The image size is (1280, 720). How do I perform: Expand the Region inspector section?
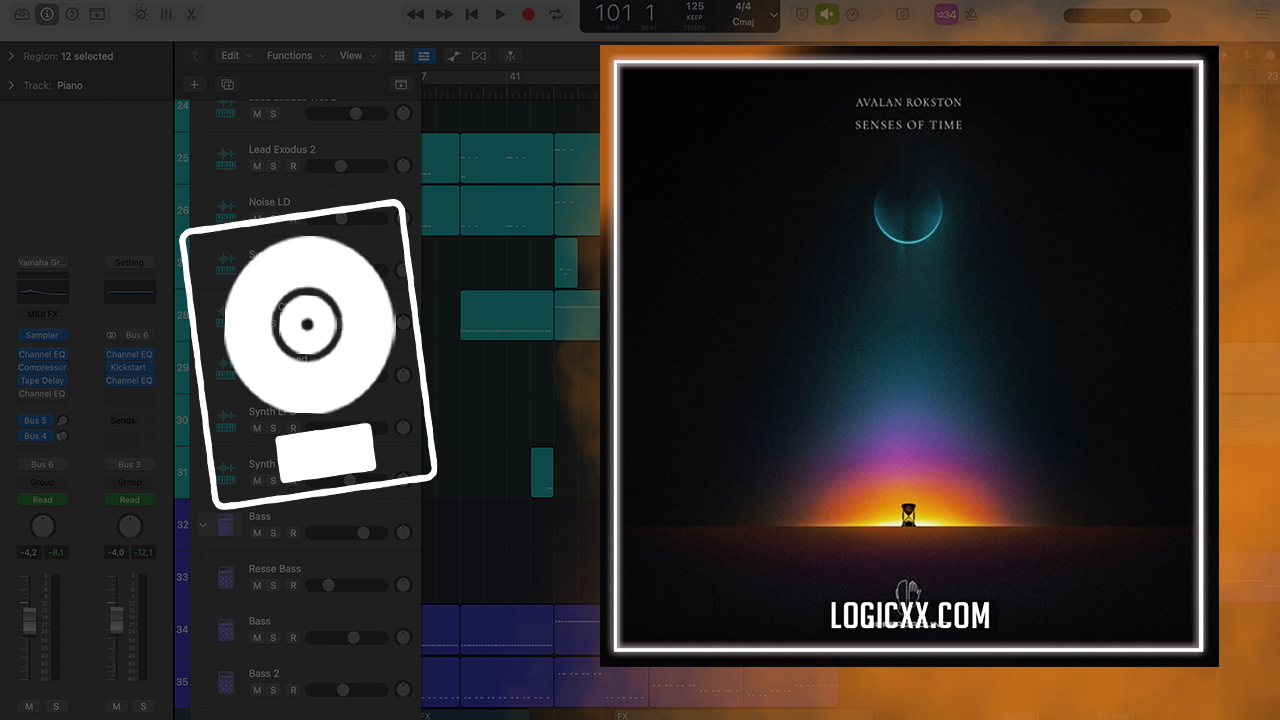click(x=11, y=56)
